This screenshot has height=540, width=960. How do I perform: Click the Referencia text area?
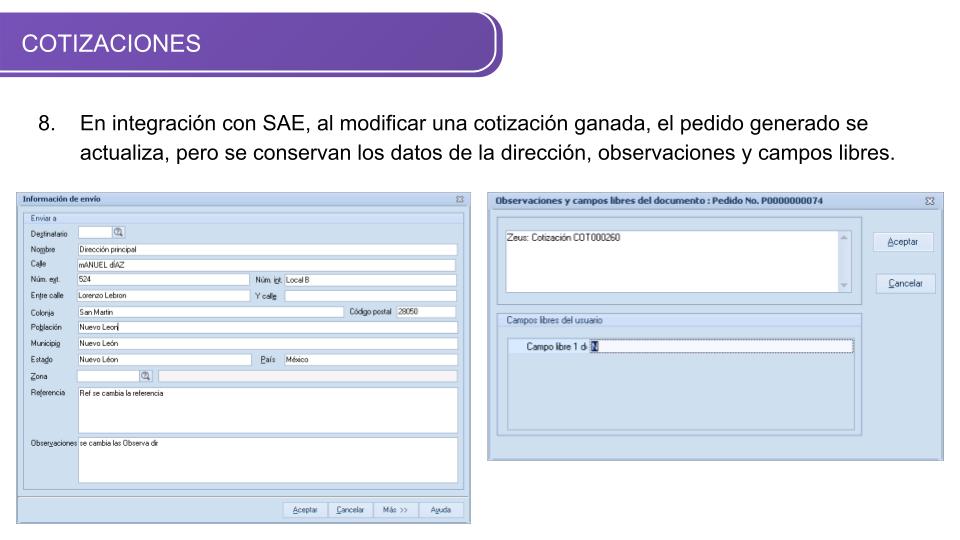coord(268,410)
